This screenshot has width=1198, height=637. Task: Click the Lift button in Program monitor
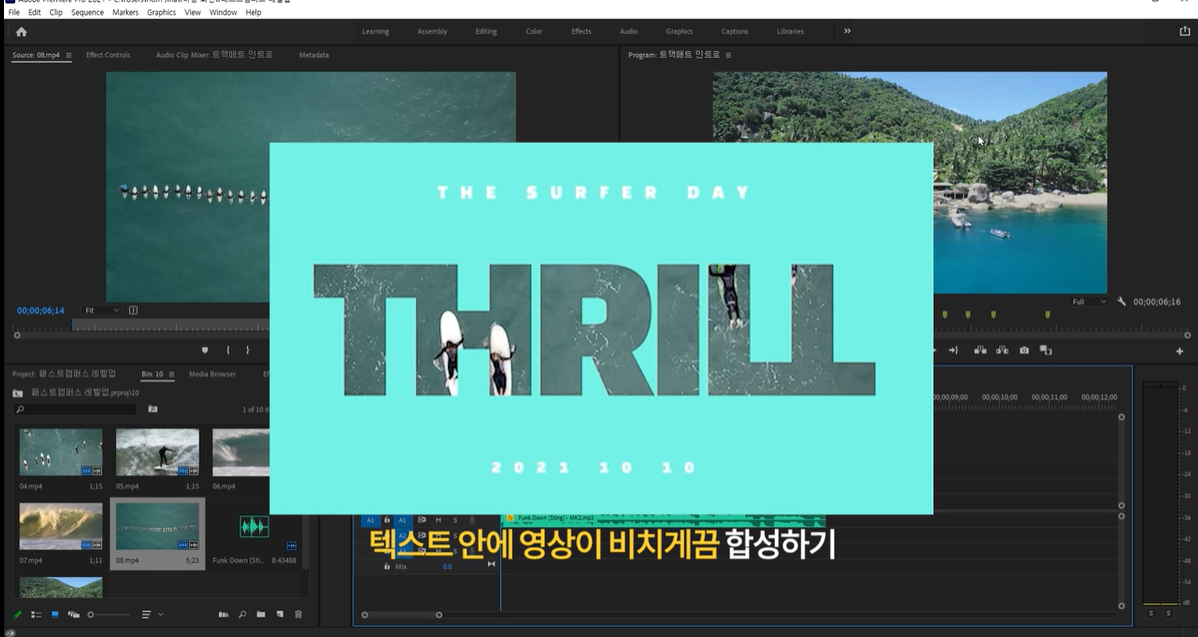(980, 350)
